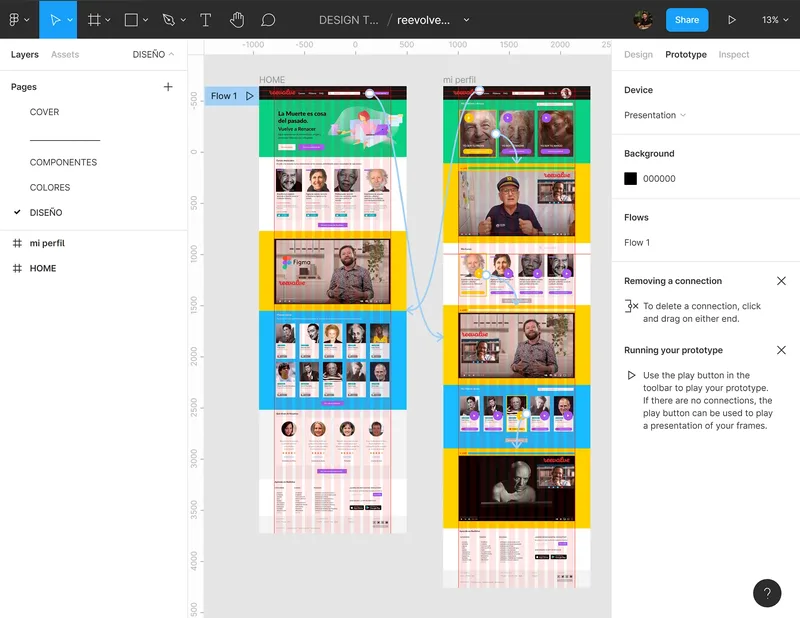The image size is (800, 618).
Task: Select the Rectangle shape tool
Action: click(x=131, y=20)
